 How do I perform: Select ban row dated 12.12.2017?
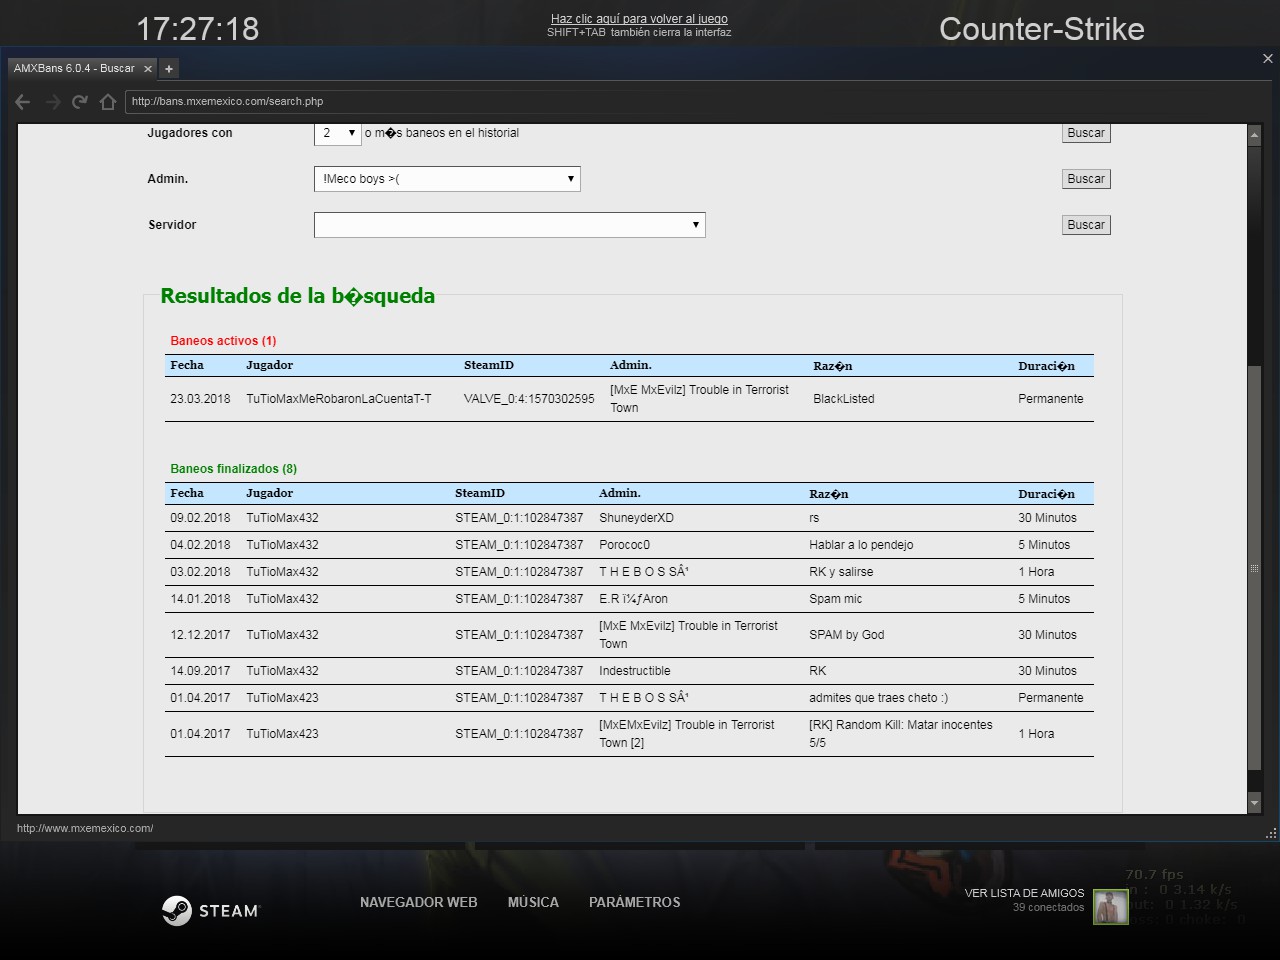[x=629, y=635]
